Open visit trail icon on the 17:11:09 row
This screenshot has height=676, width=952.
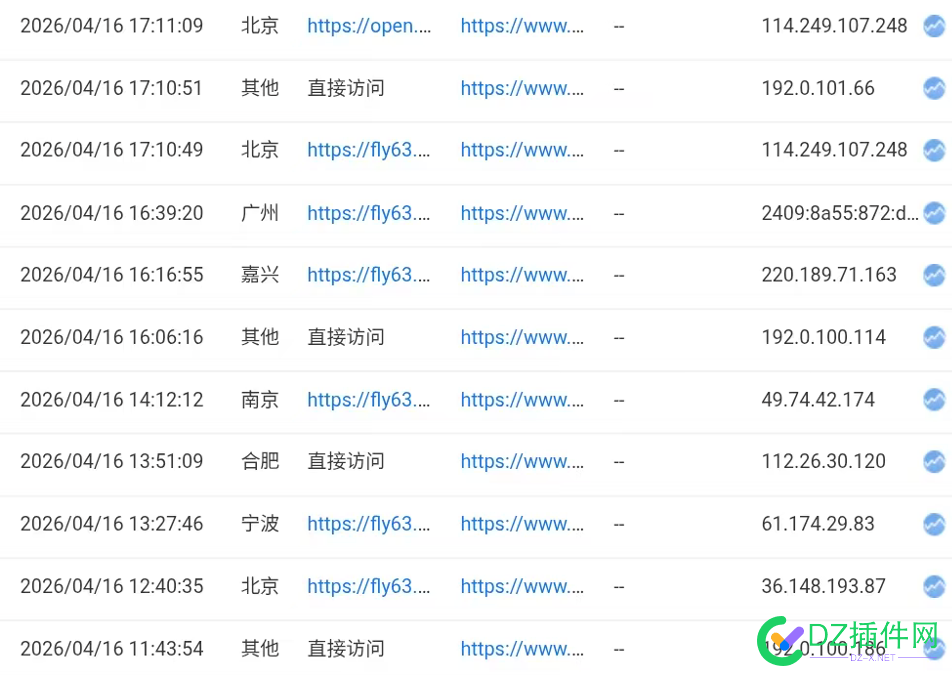tap(936, 26)
